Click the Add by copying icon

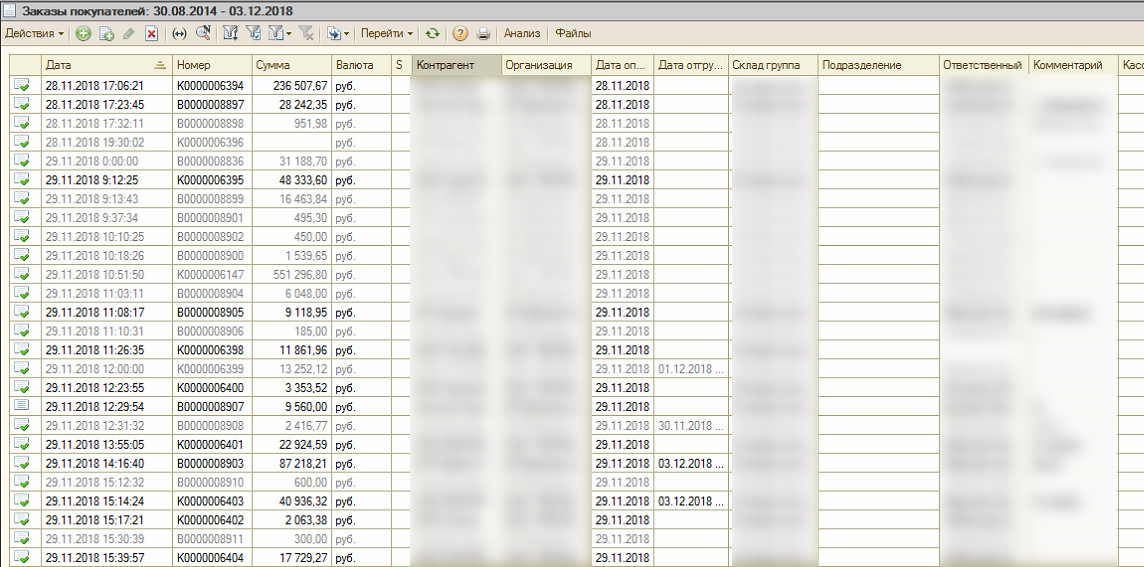tap(106, 33)
